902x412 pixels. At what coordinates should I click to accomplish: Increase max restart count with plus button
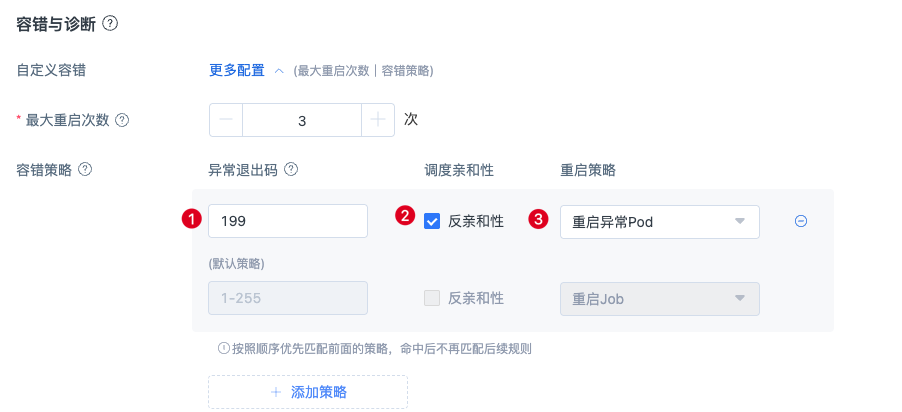tap(378, 120)
